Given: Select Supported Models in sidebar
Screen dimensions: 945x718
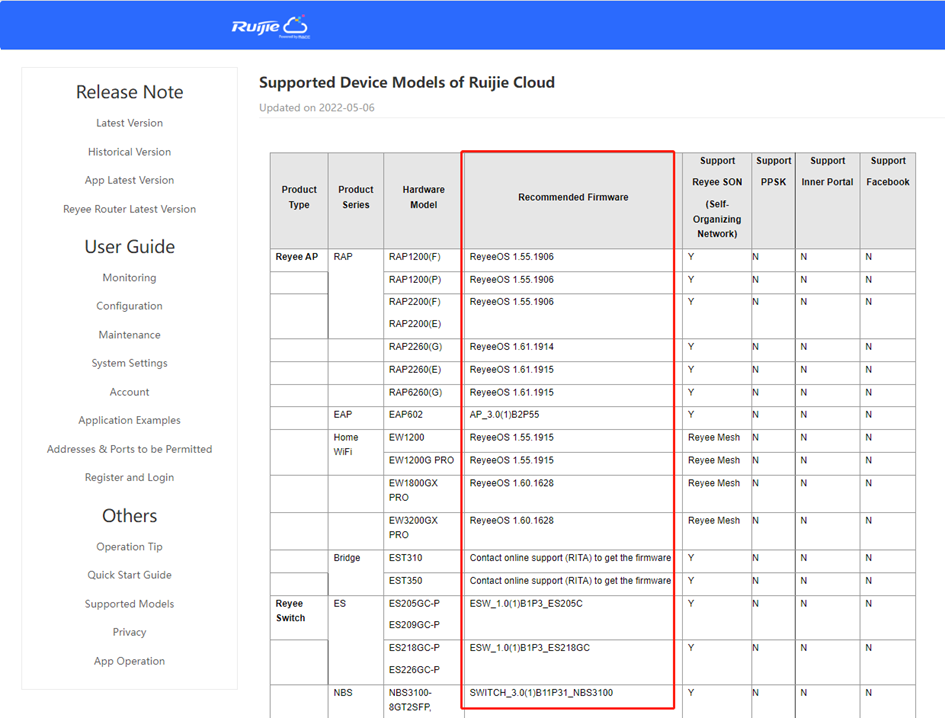Looking at the screenshot, I should [130, 604].
